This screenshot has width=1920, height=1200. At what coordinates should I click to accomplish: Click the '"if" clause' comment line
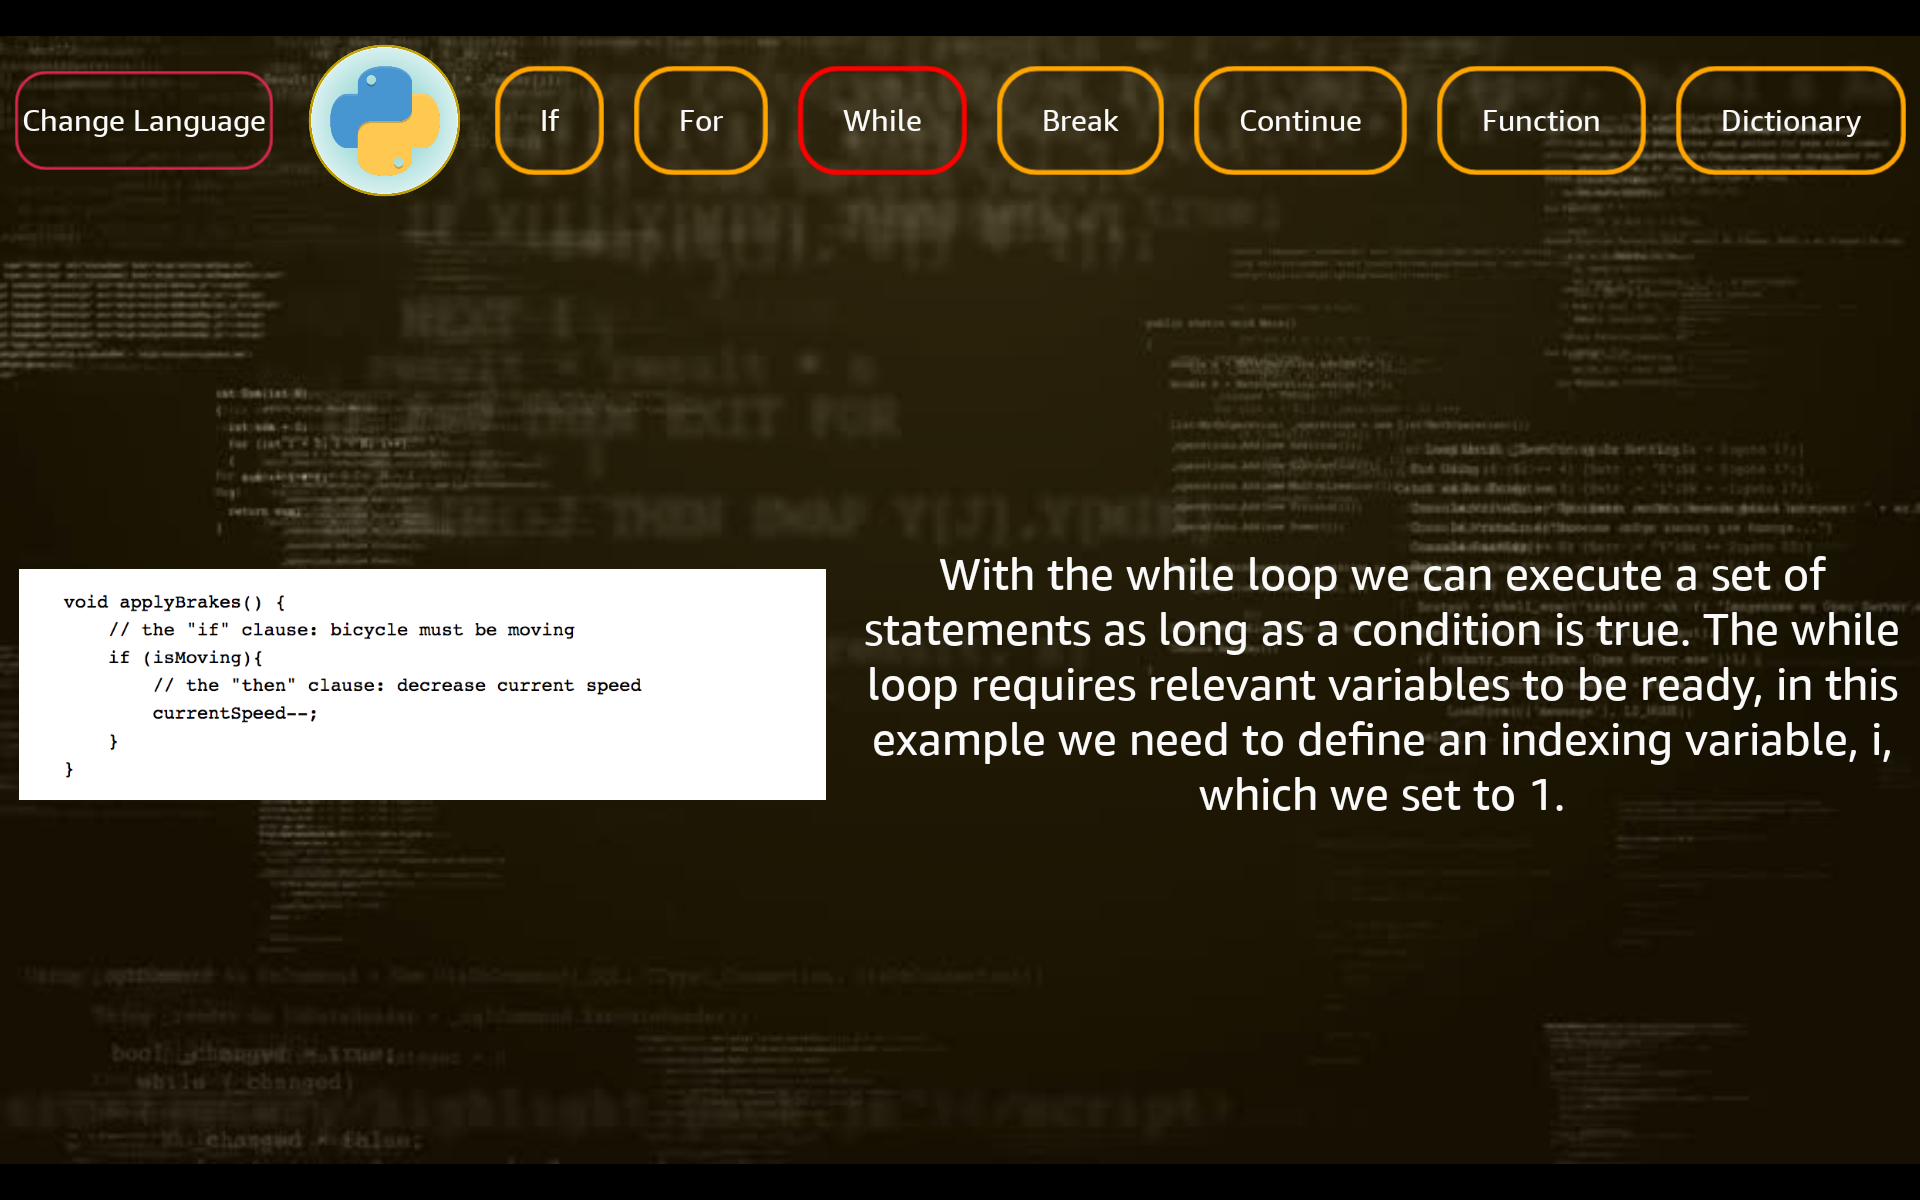point(342,630)
